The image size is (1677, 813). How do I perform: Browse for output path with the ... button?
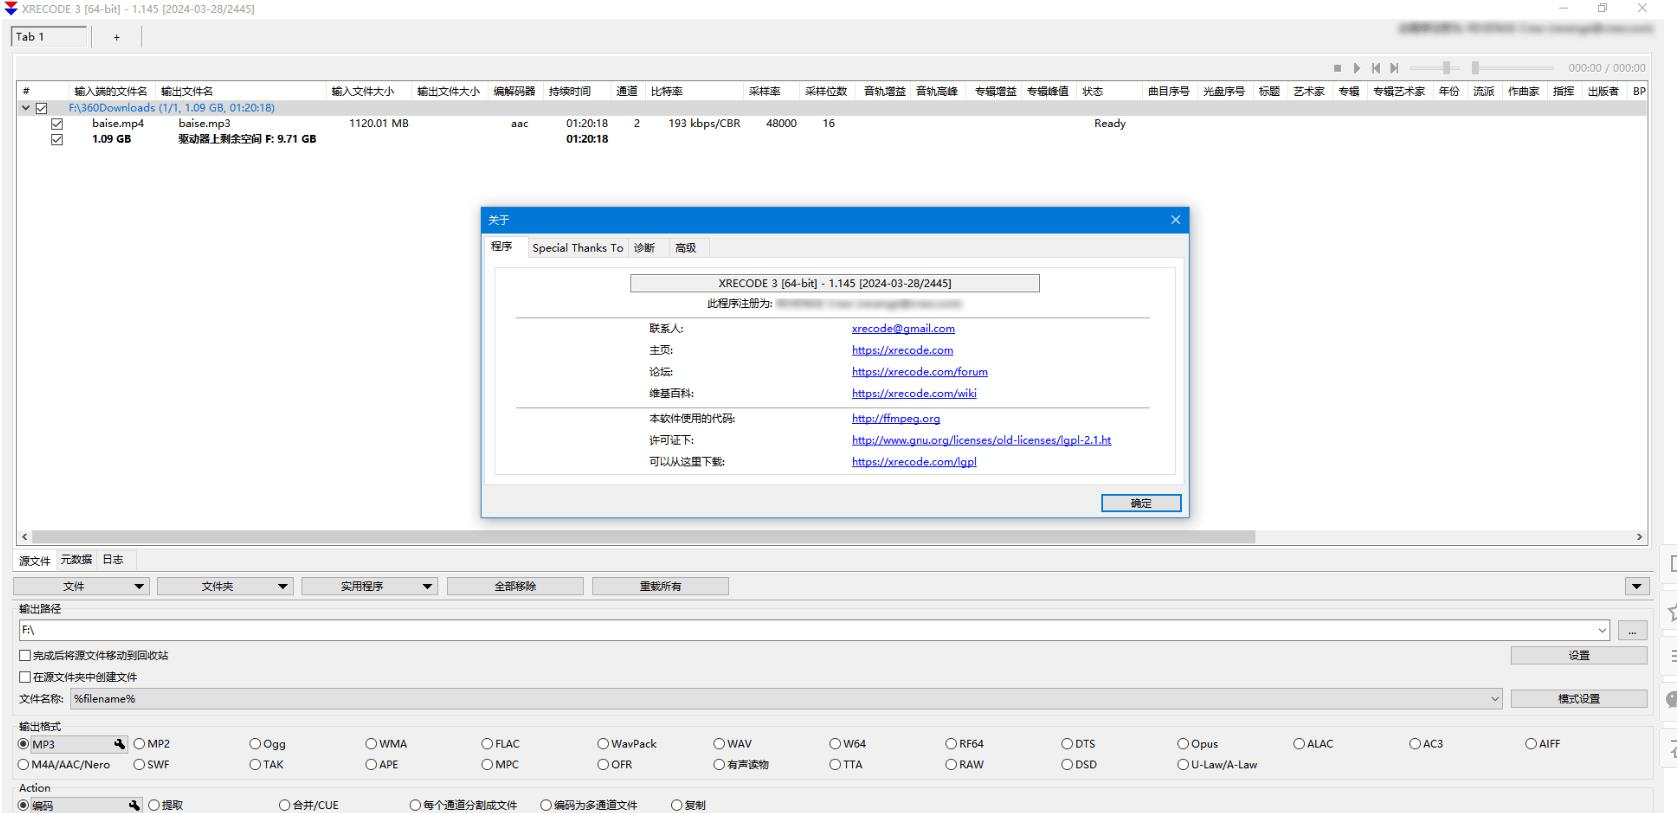point(1632,631)
